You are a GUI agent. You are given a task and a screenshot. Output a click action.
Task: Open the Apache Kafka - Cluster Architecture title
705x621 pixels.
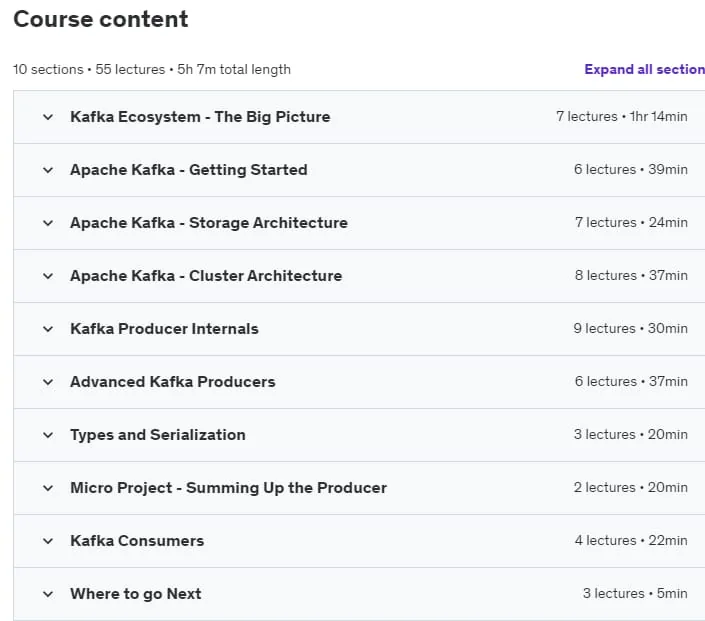[206, 276]
